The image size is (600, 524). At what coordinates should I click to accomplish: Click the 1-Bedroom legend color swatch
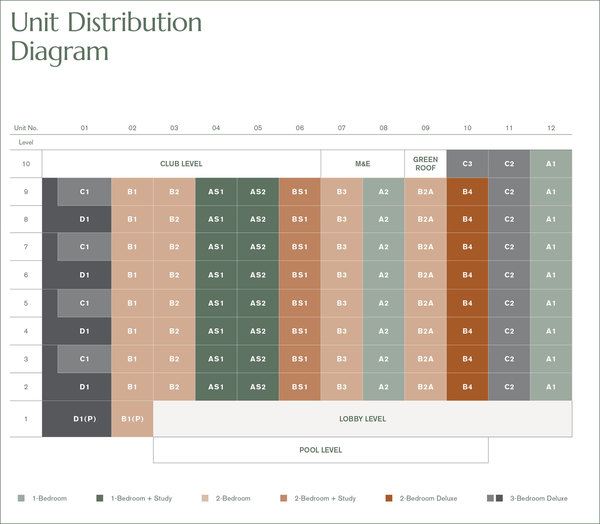(x=22, y=497)
